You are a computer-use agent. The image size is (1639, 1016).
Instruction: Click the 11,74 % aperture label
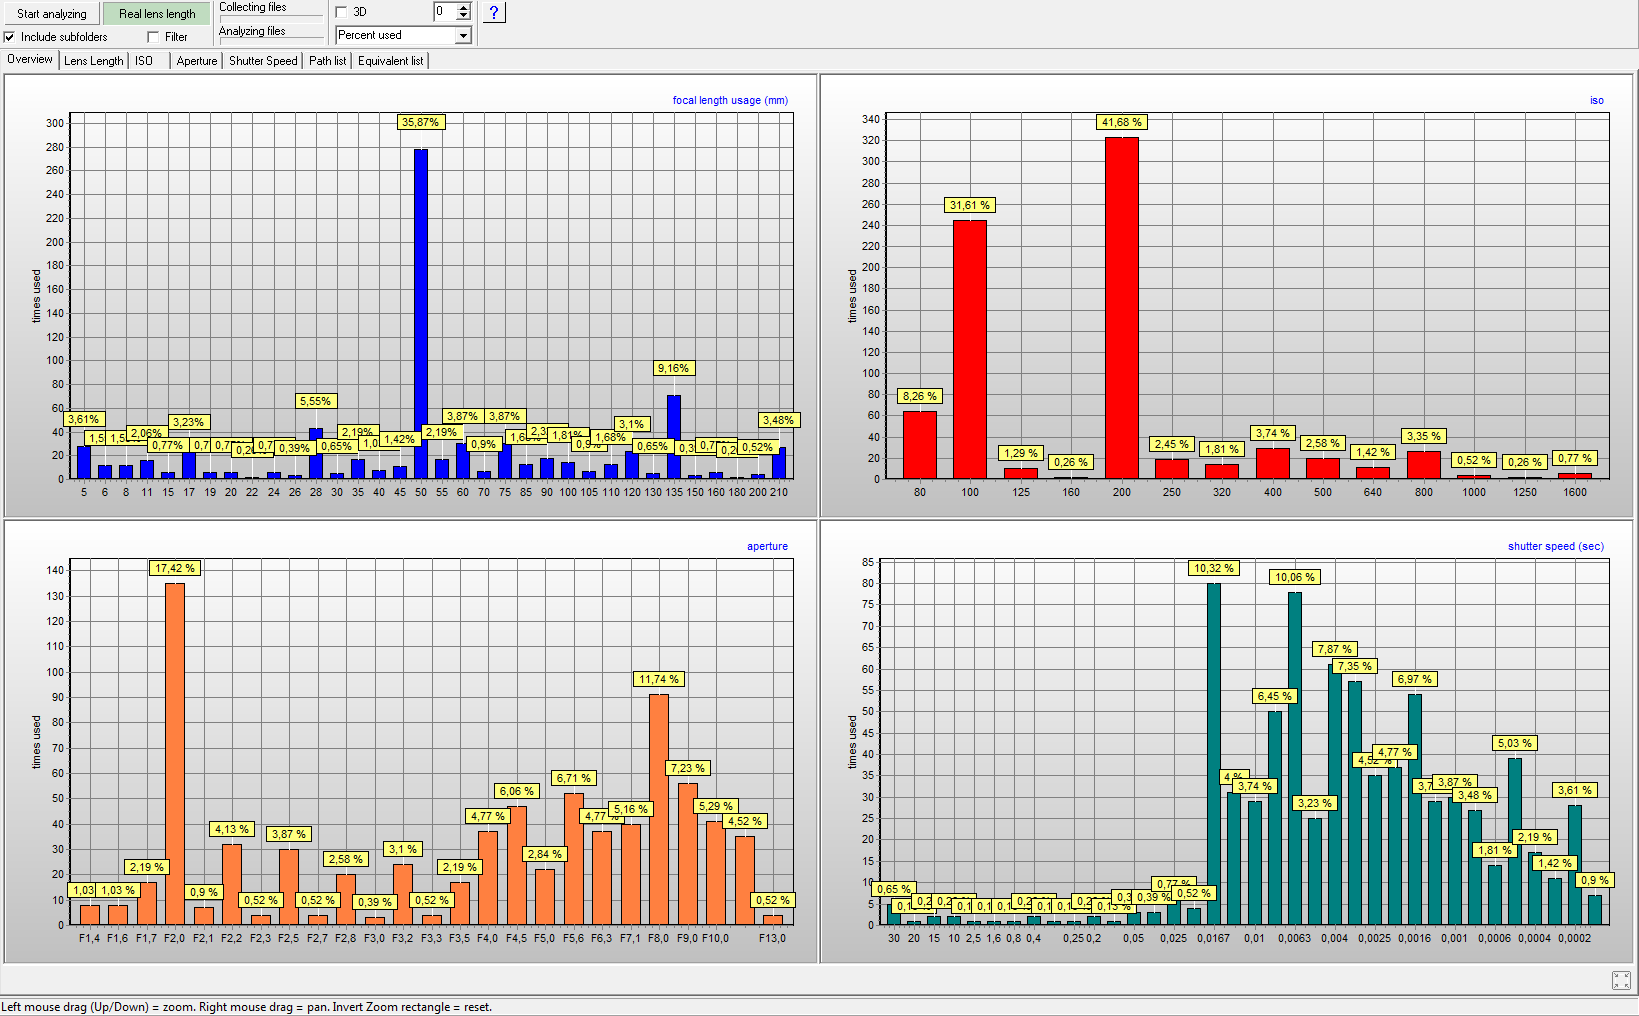pyautogui.click(x=659, y=679)
